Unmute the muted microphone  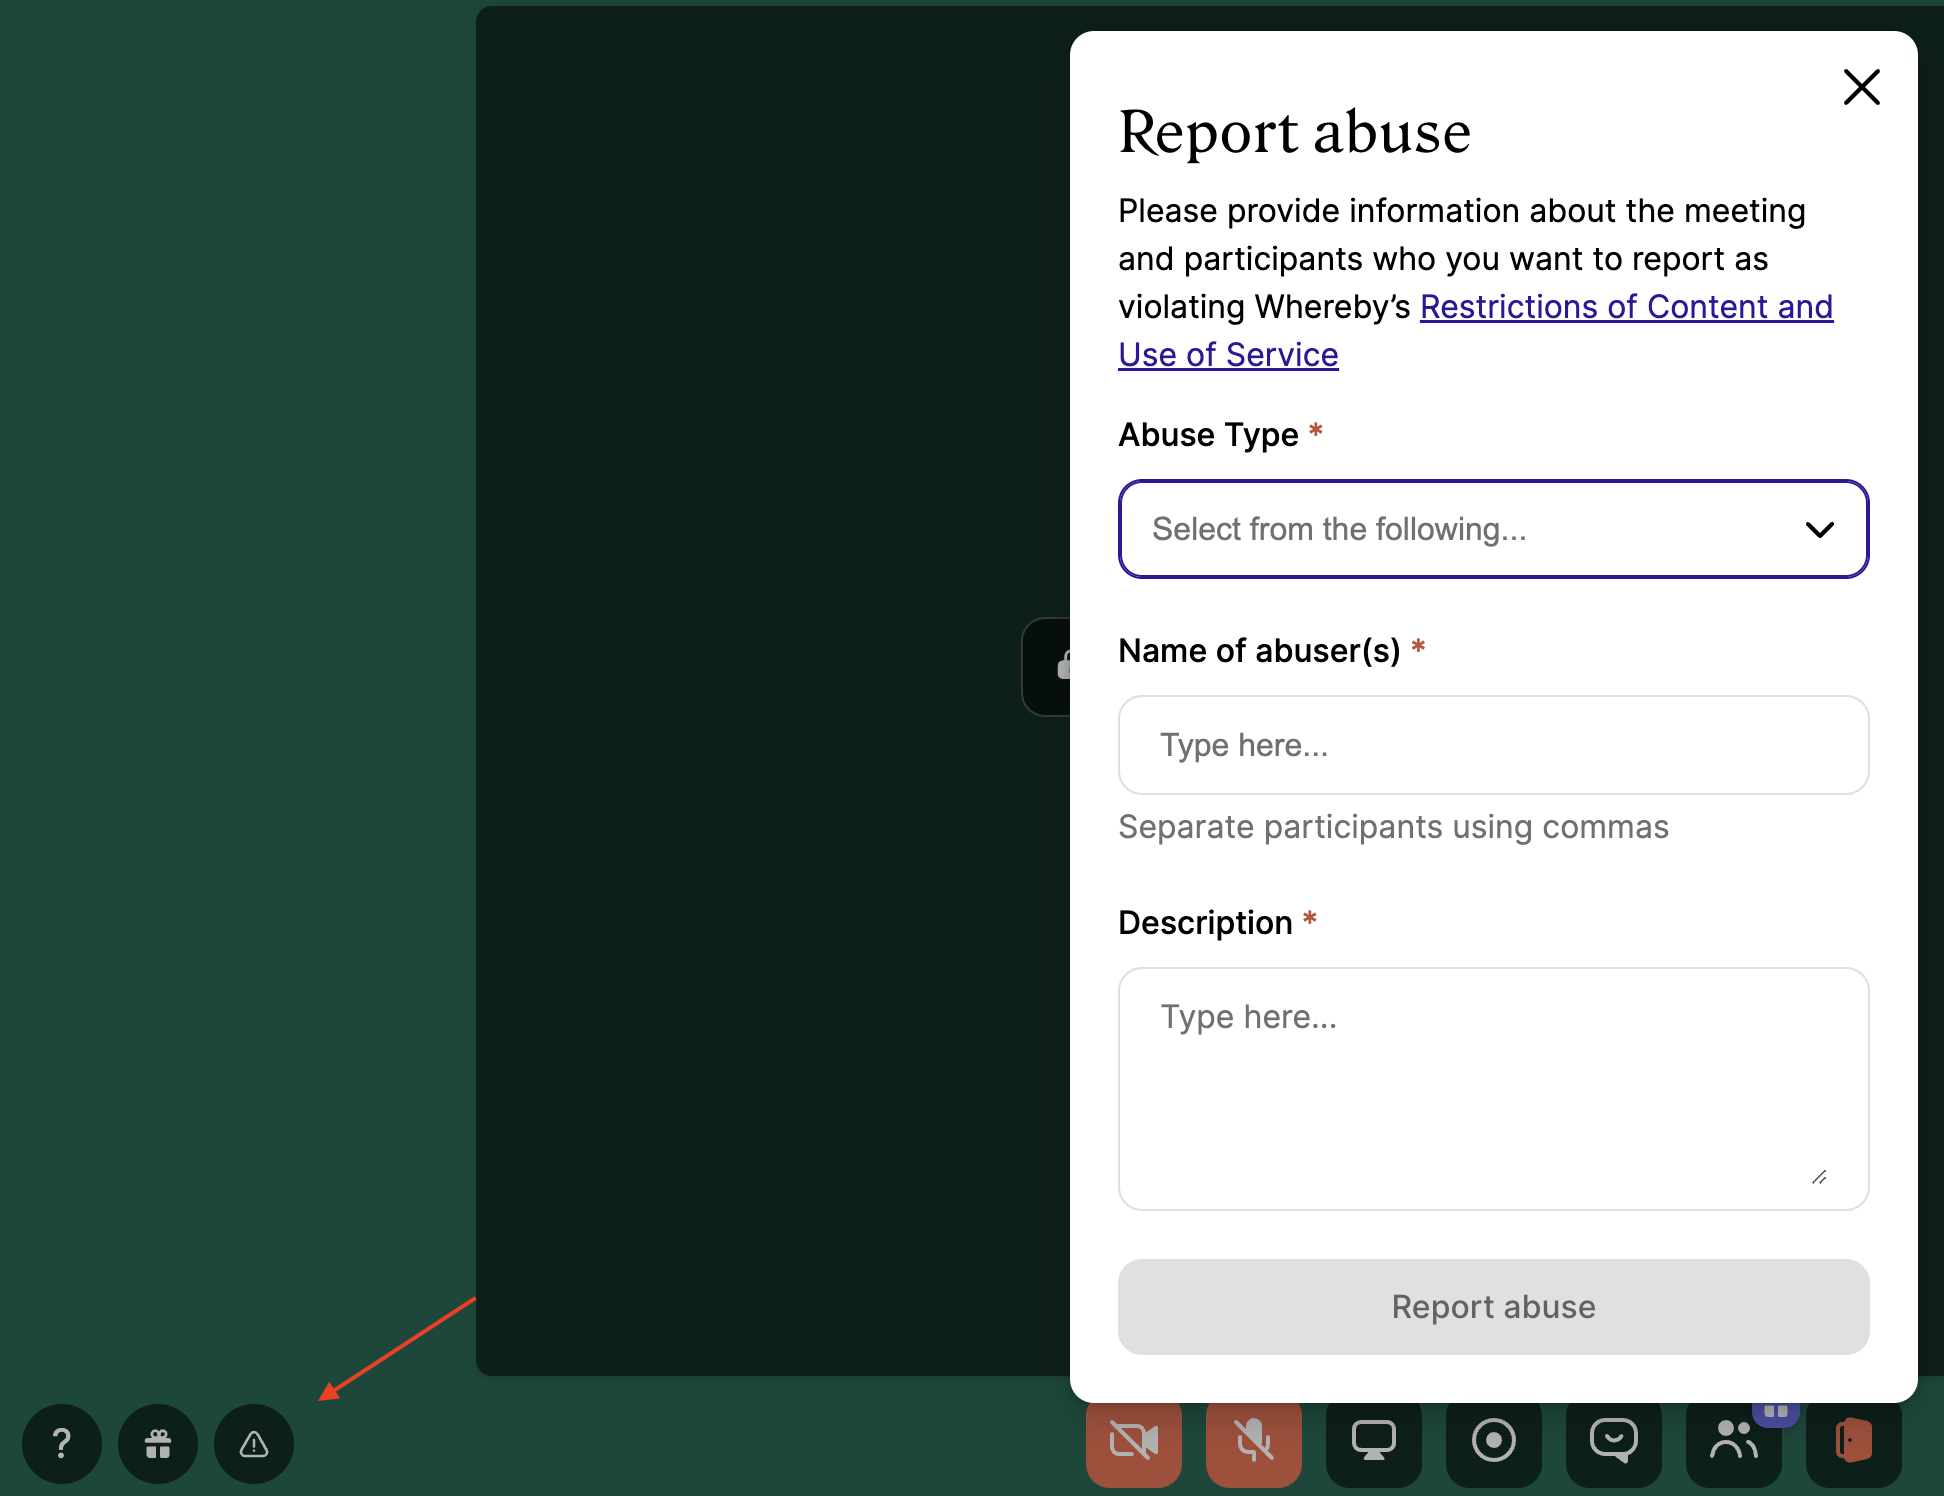(1253, 1441)
